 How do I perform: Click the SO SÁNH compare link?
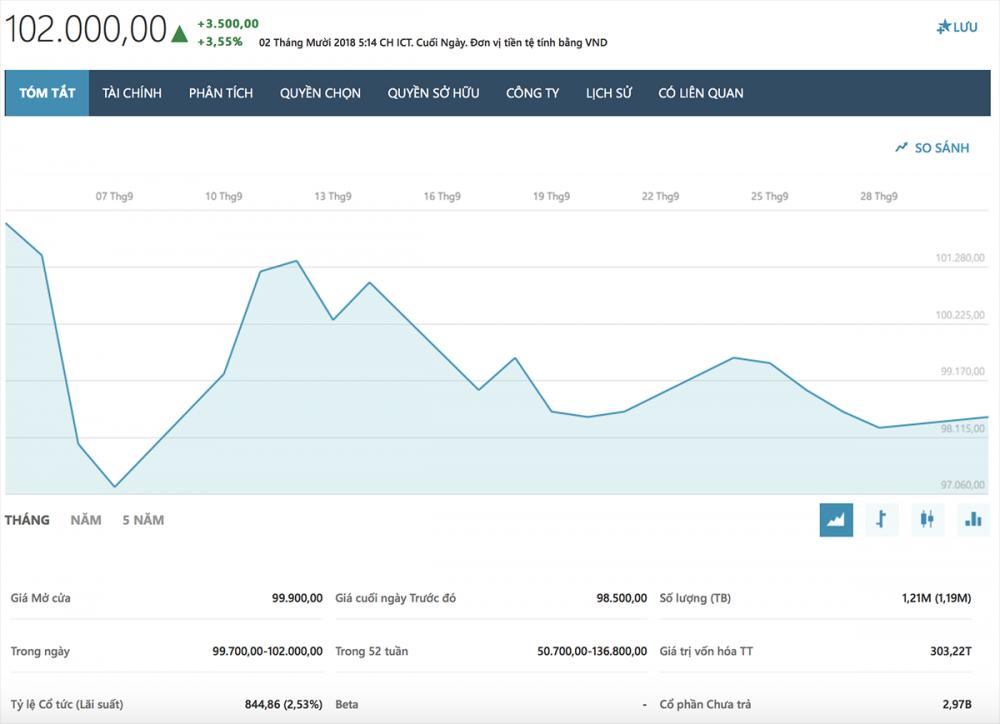click(942, 148)
